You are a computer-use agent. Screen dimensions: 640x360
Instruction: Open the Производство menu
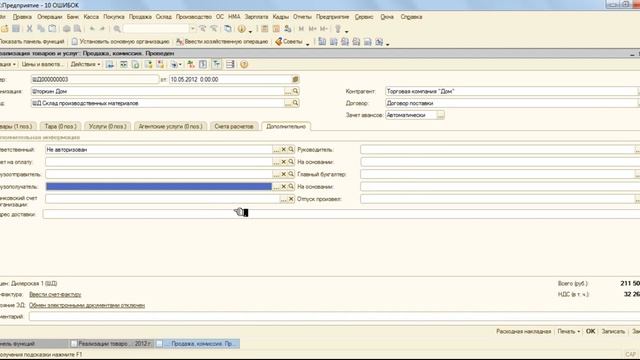coord(193,17)
